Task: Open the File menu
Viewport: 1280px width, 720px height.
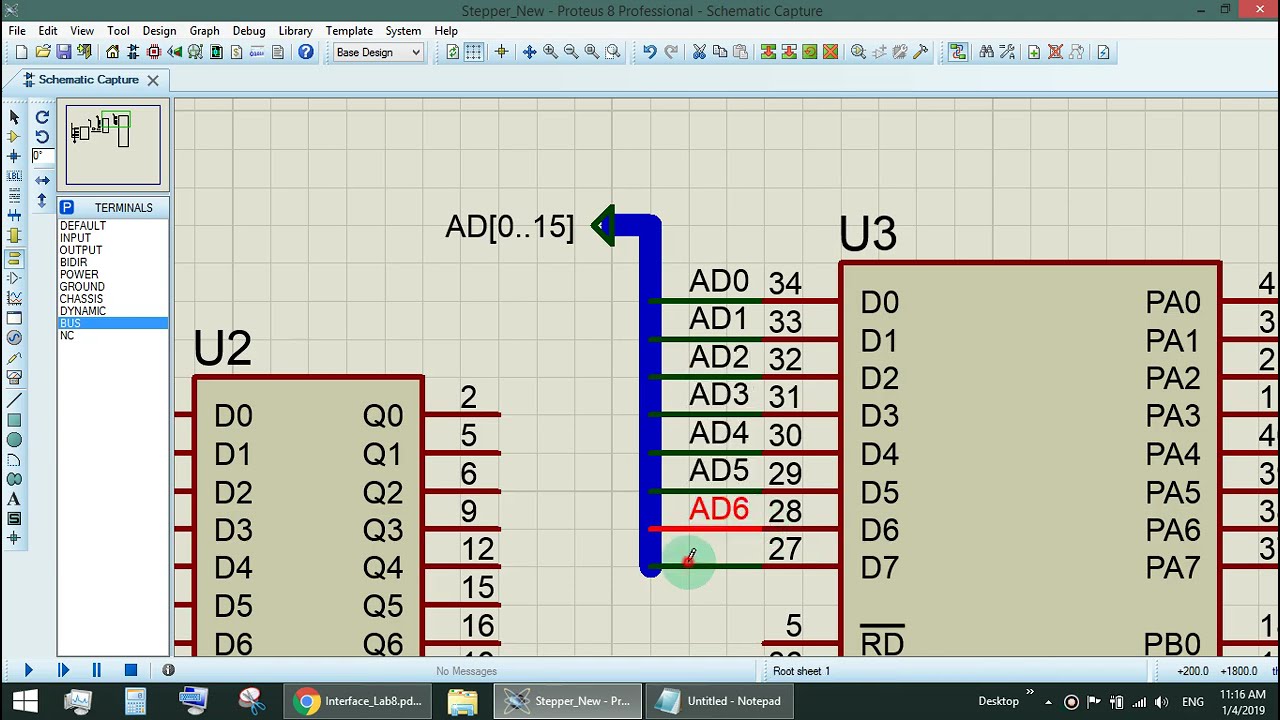Action: pos(17,31)
